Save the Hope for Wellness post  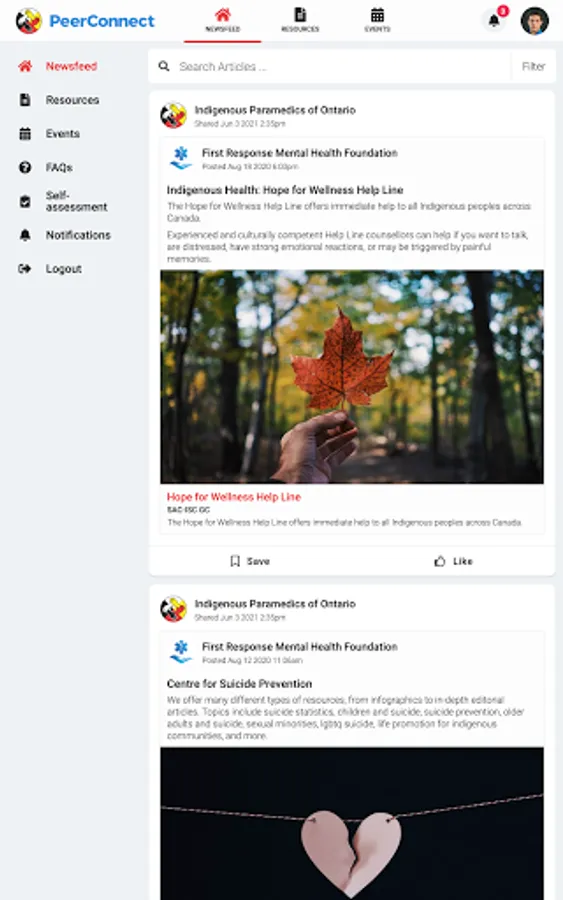[250, 561]
